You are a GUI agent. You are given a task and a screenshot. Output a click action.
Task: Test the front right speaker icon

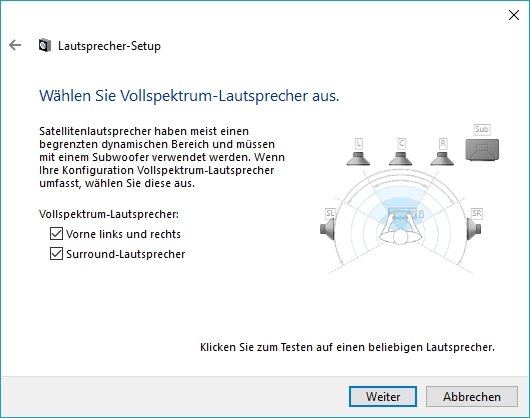(442, 158)
